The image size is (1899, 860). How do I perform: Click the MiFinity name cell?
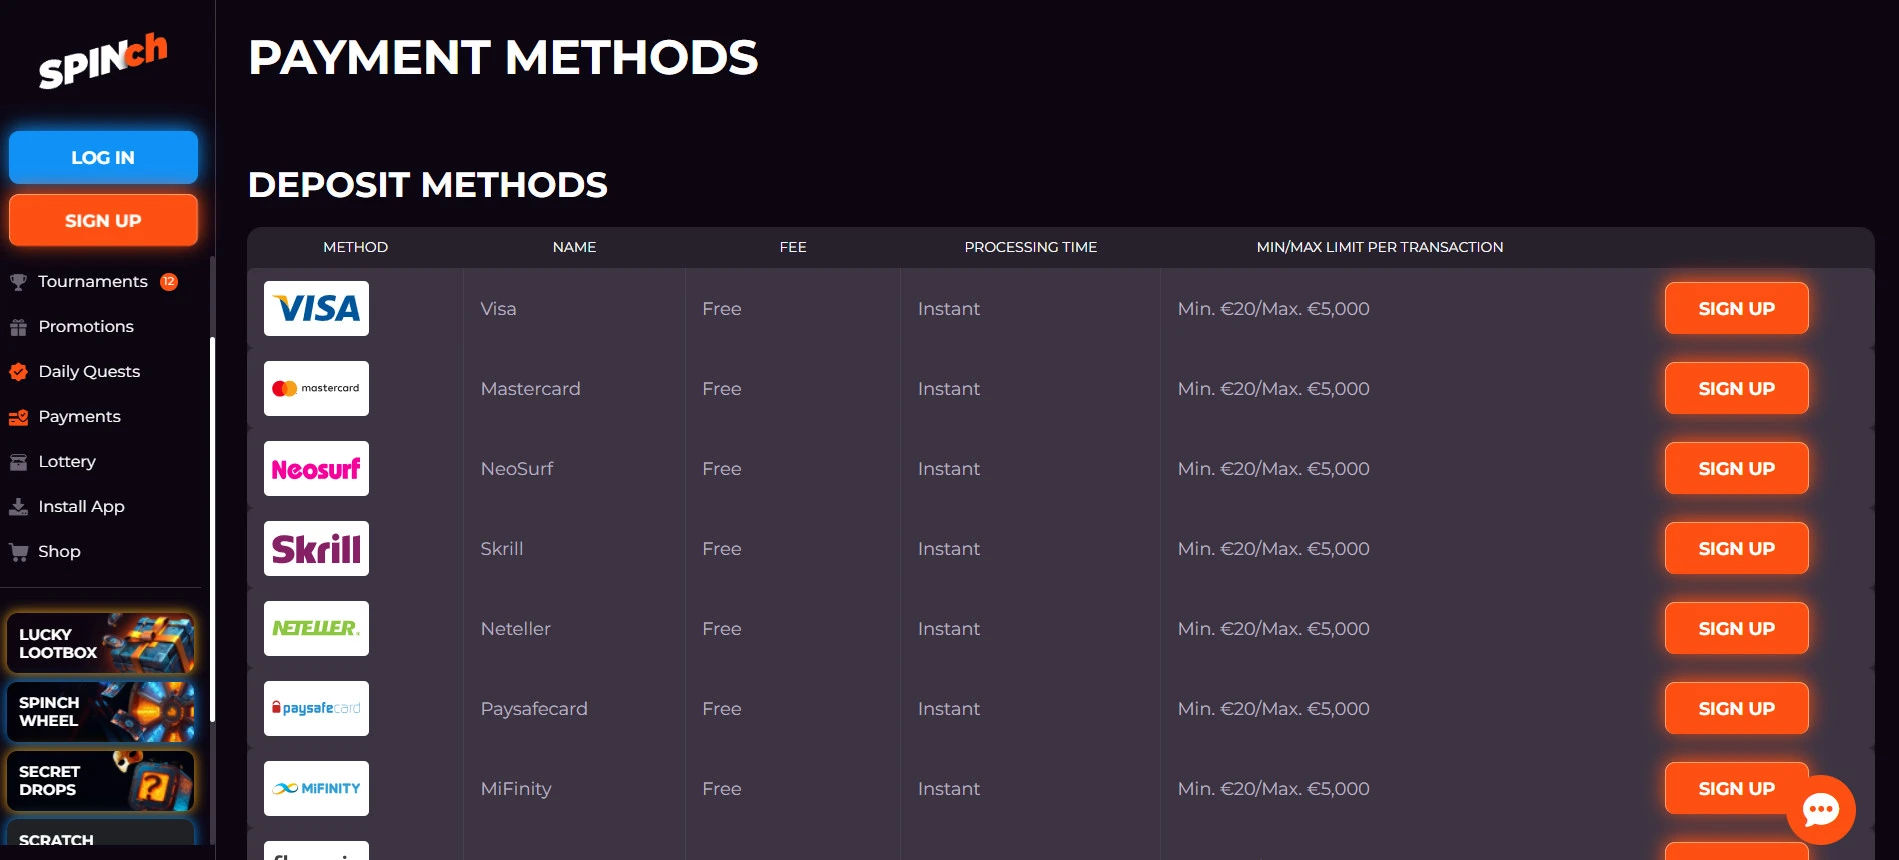(515, 789)
